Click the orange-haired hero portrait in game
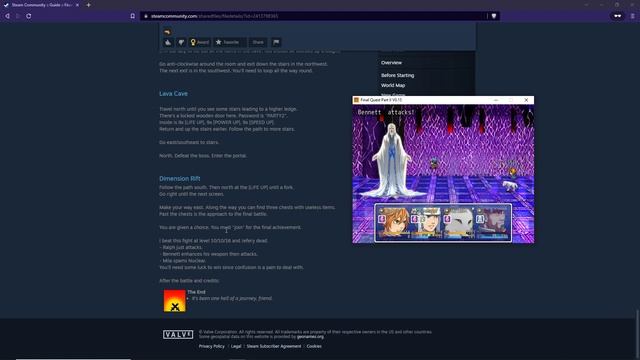This screenshot has width=640, height=360. point(394,223)
